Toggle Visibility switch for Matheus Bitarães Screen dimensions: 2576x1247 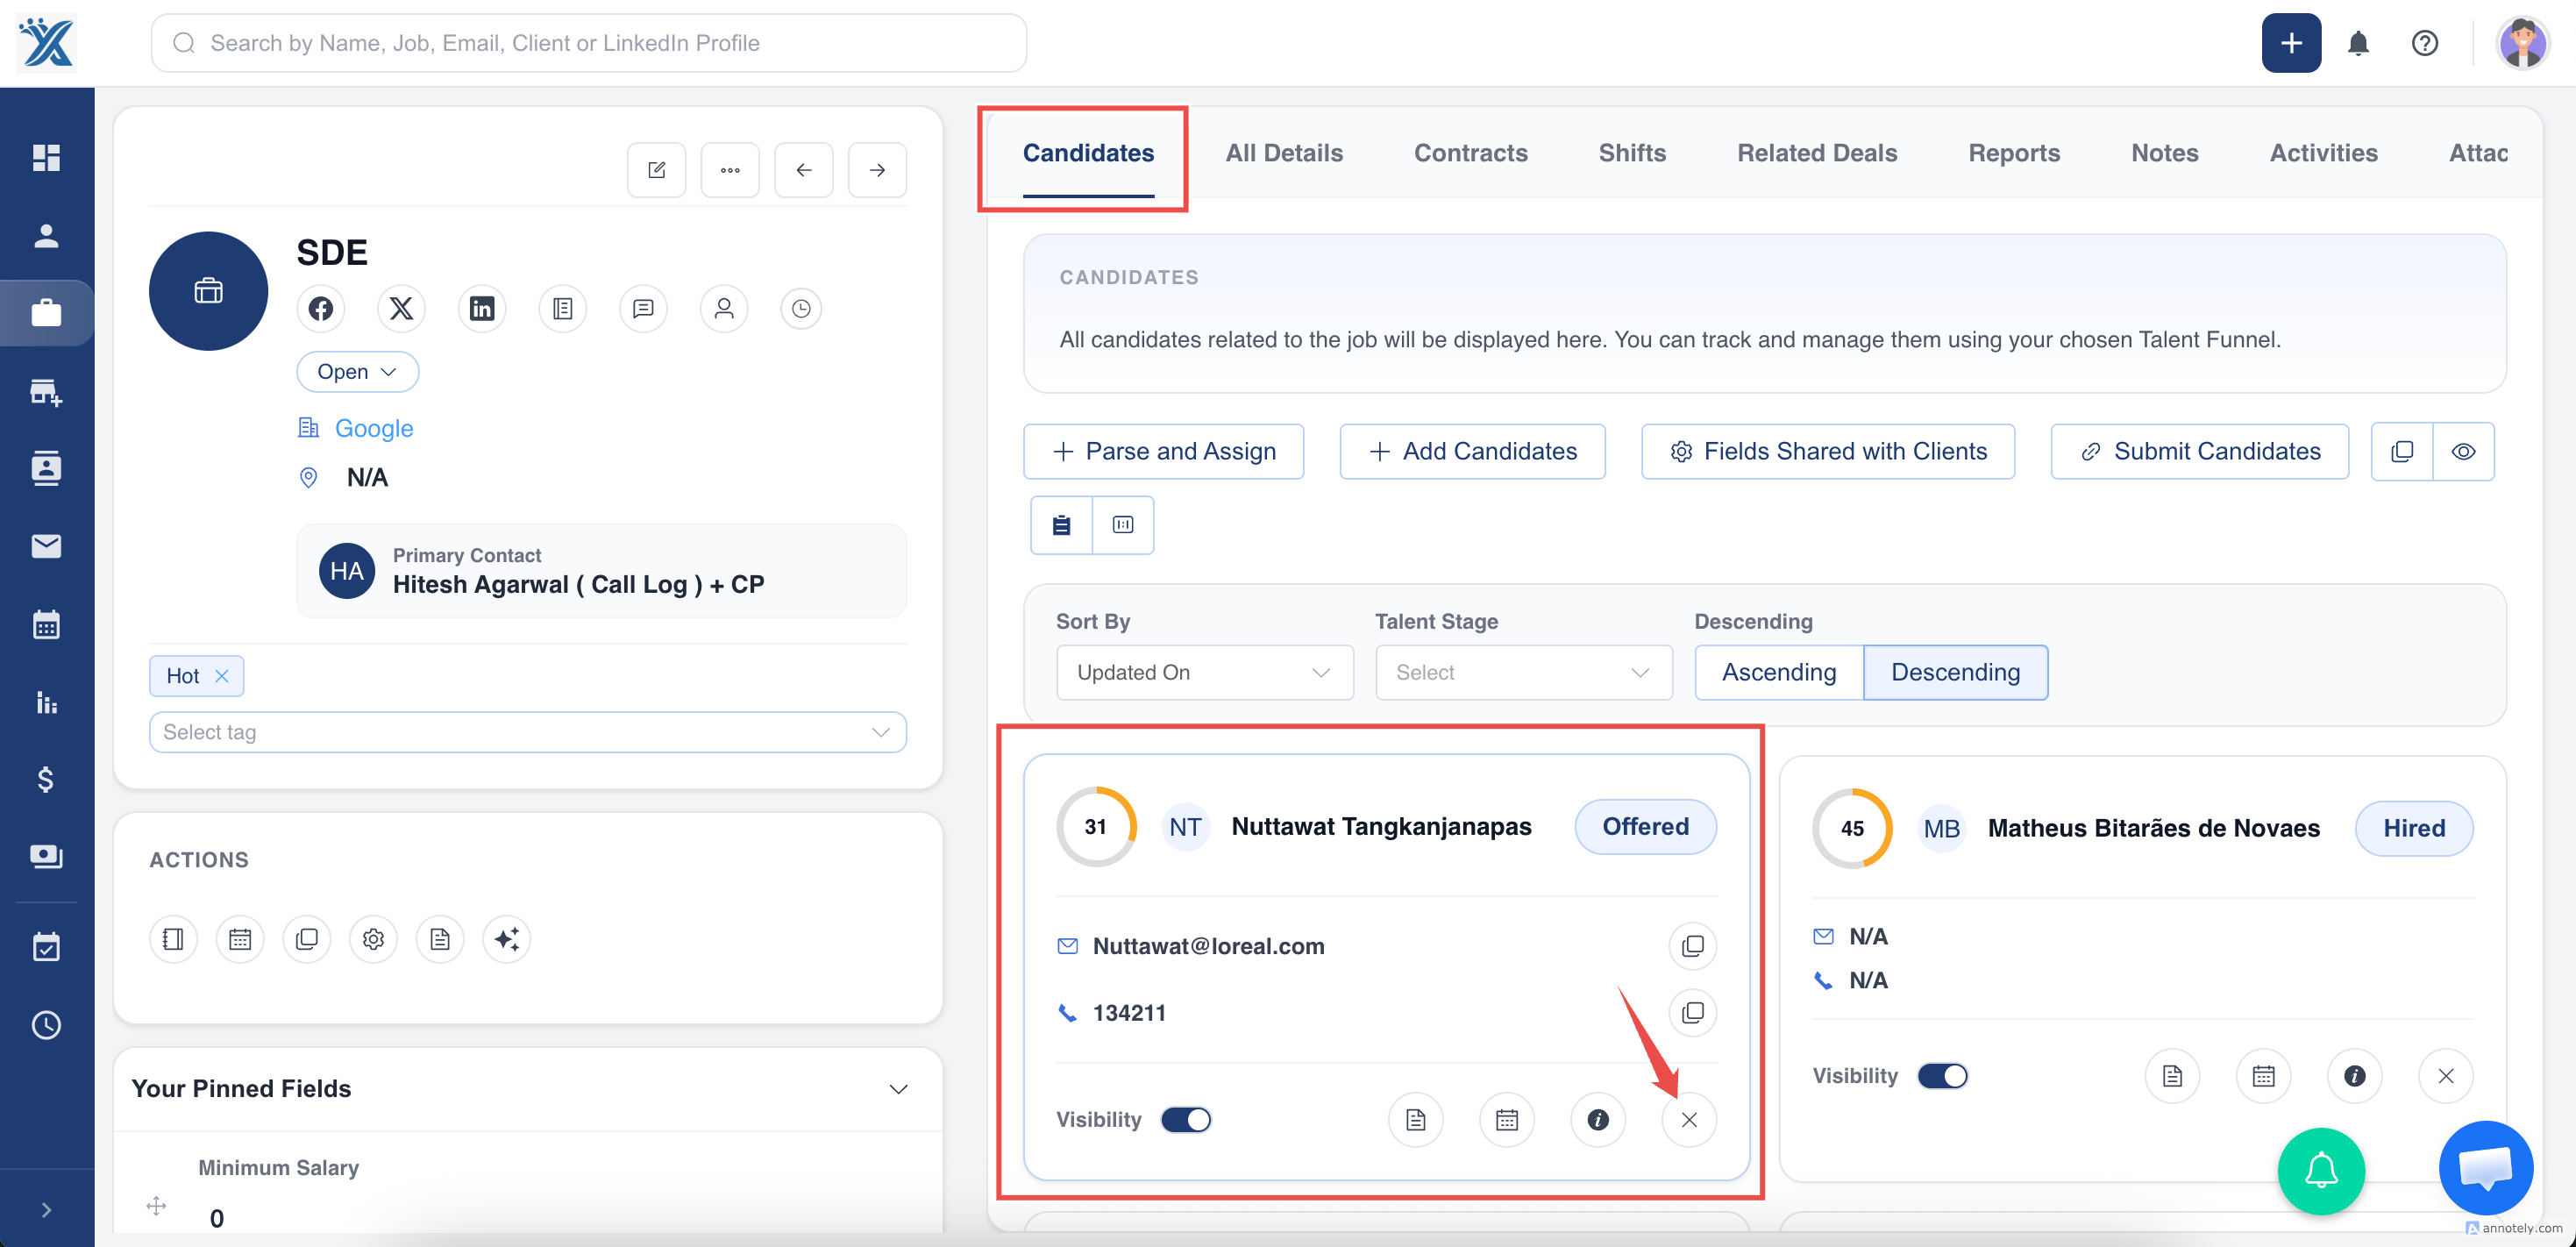(1942, 1076)
